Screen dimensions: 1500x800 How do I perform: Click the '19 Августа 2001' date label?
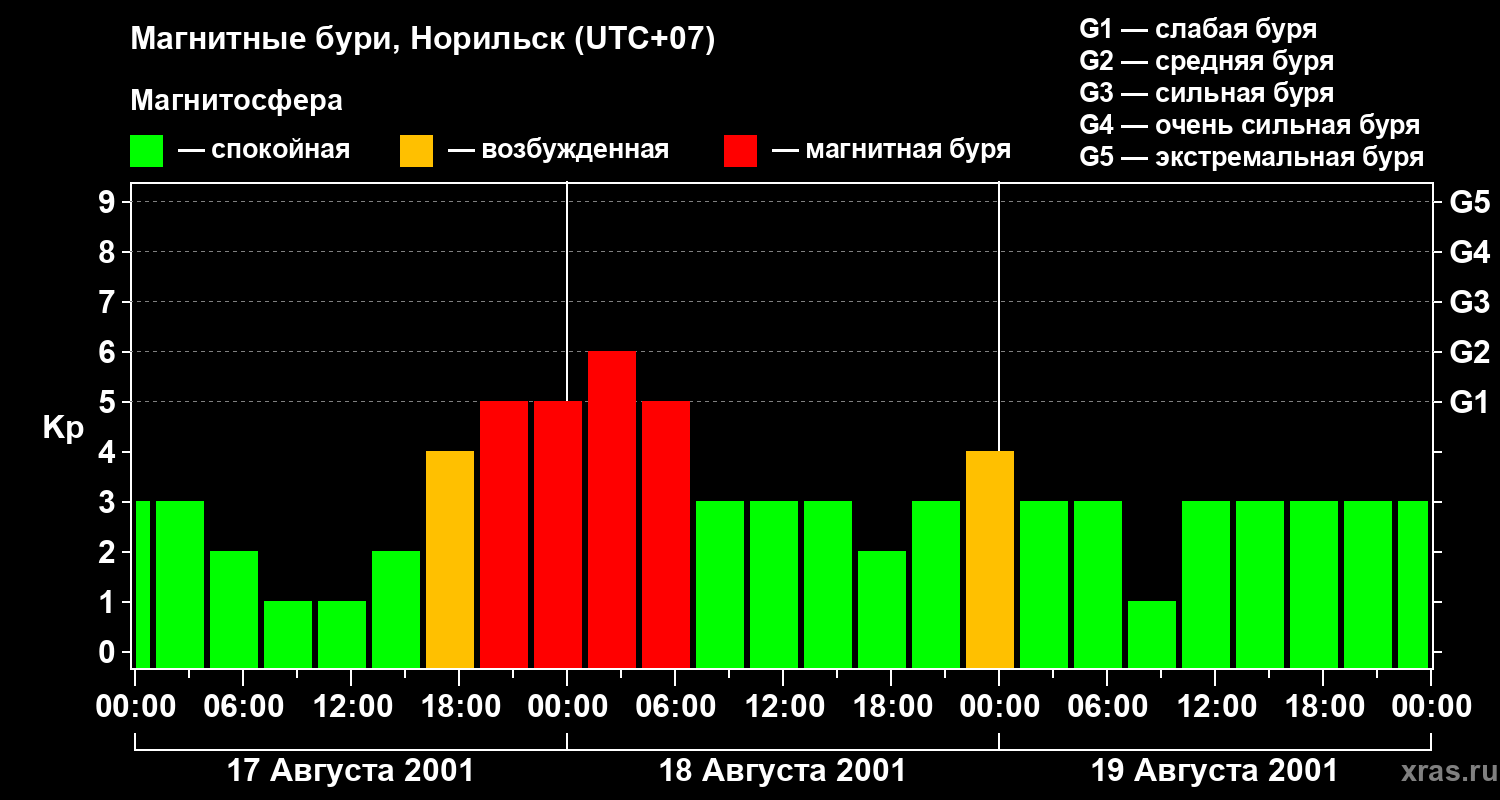pos(1214,771)
